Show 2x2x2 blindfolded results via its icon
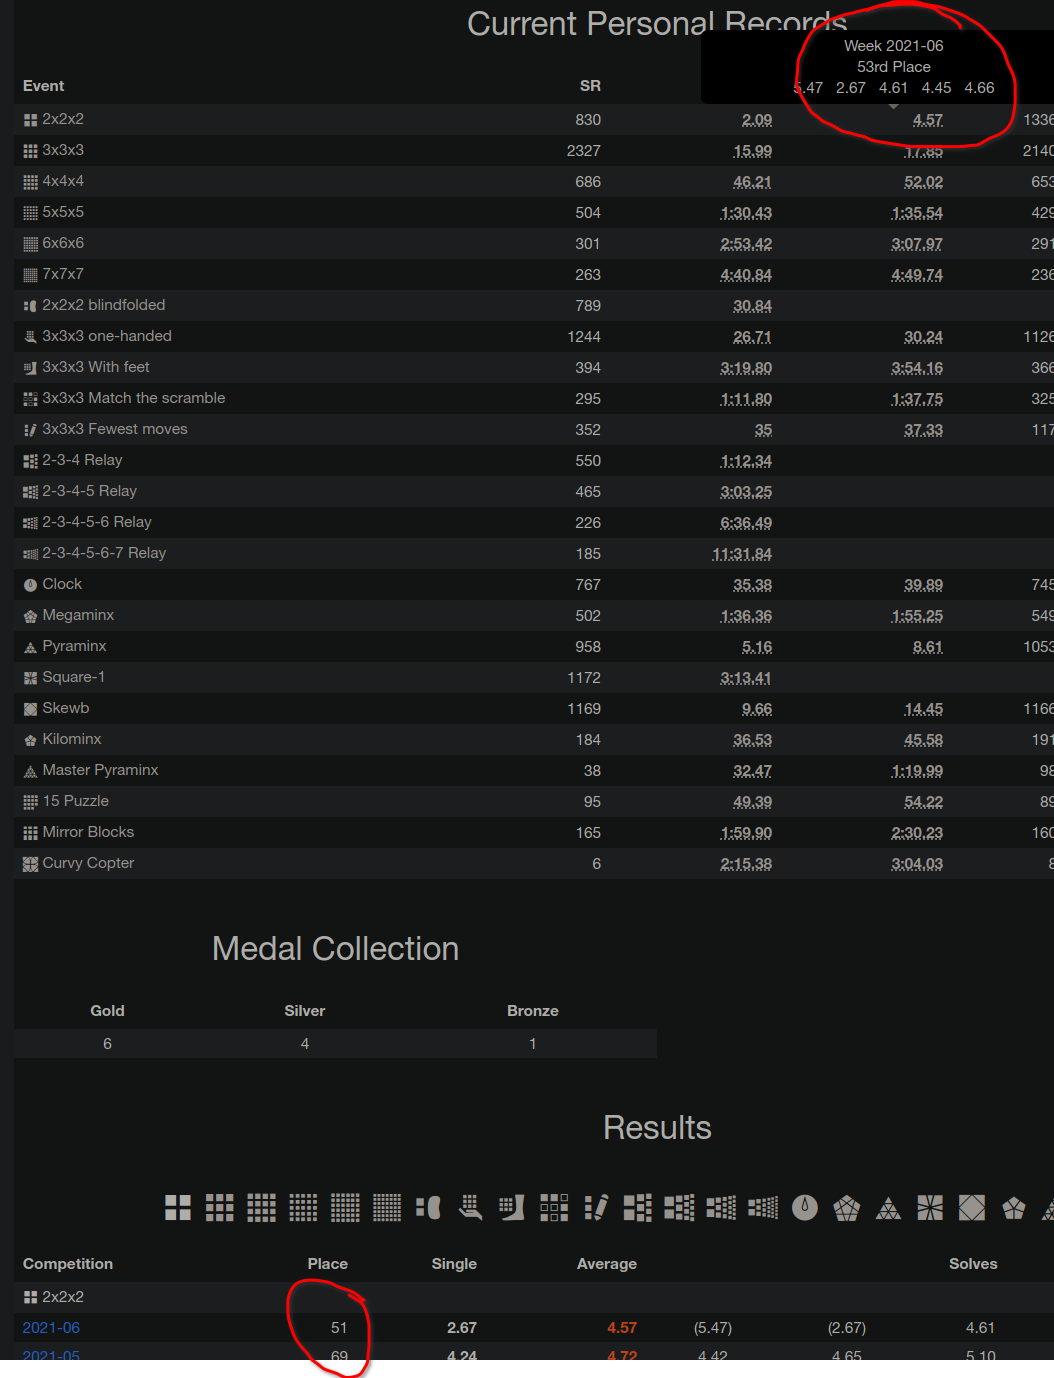Screen dimensions: 1054x1378 pyautogui.click(x=429, y=1208)
